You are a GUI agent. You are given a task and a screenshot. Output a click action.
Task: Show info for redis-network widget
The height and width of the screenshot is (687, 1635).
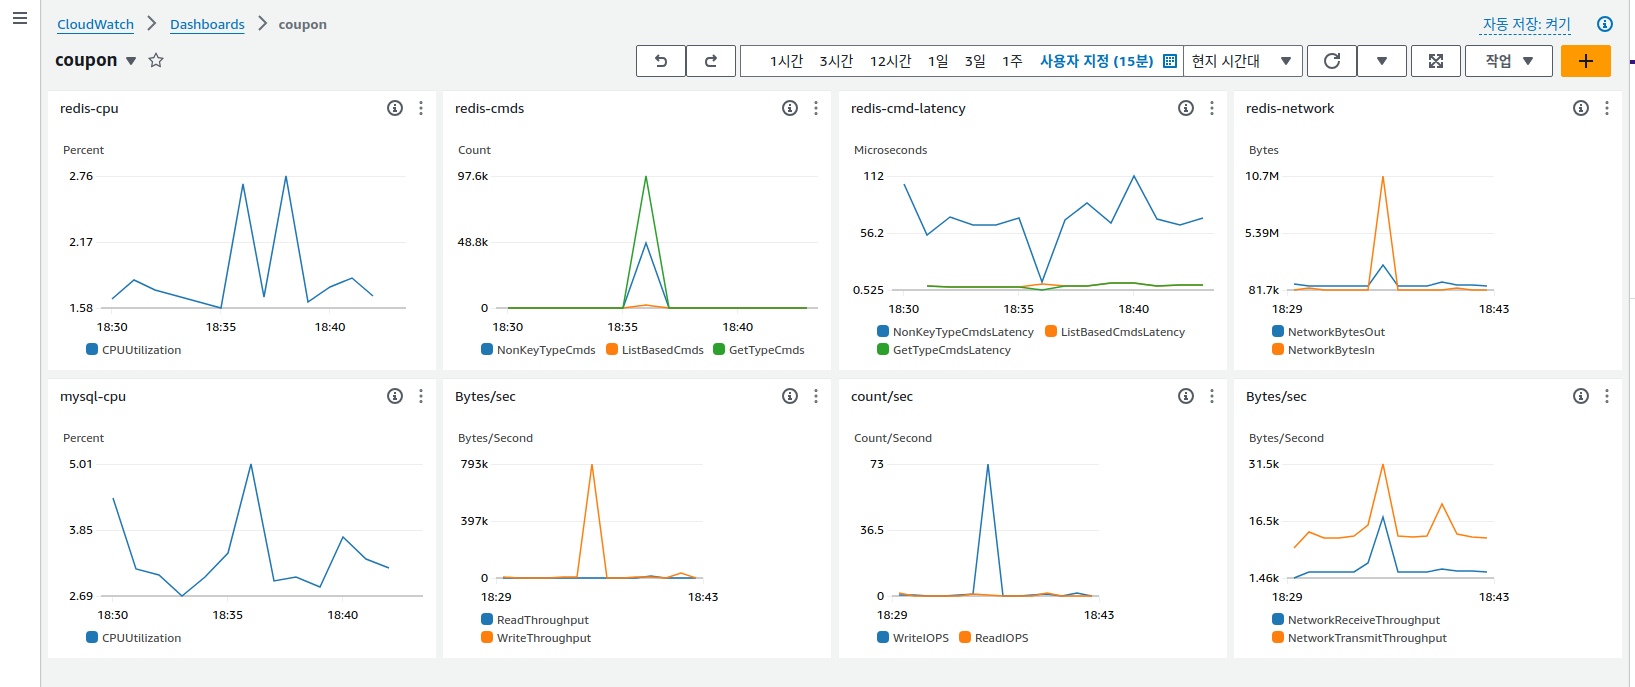click(x=1581, y=108)
